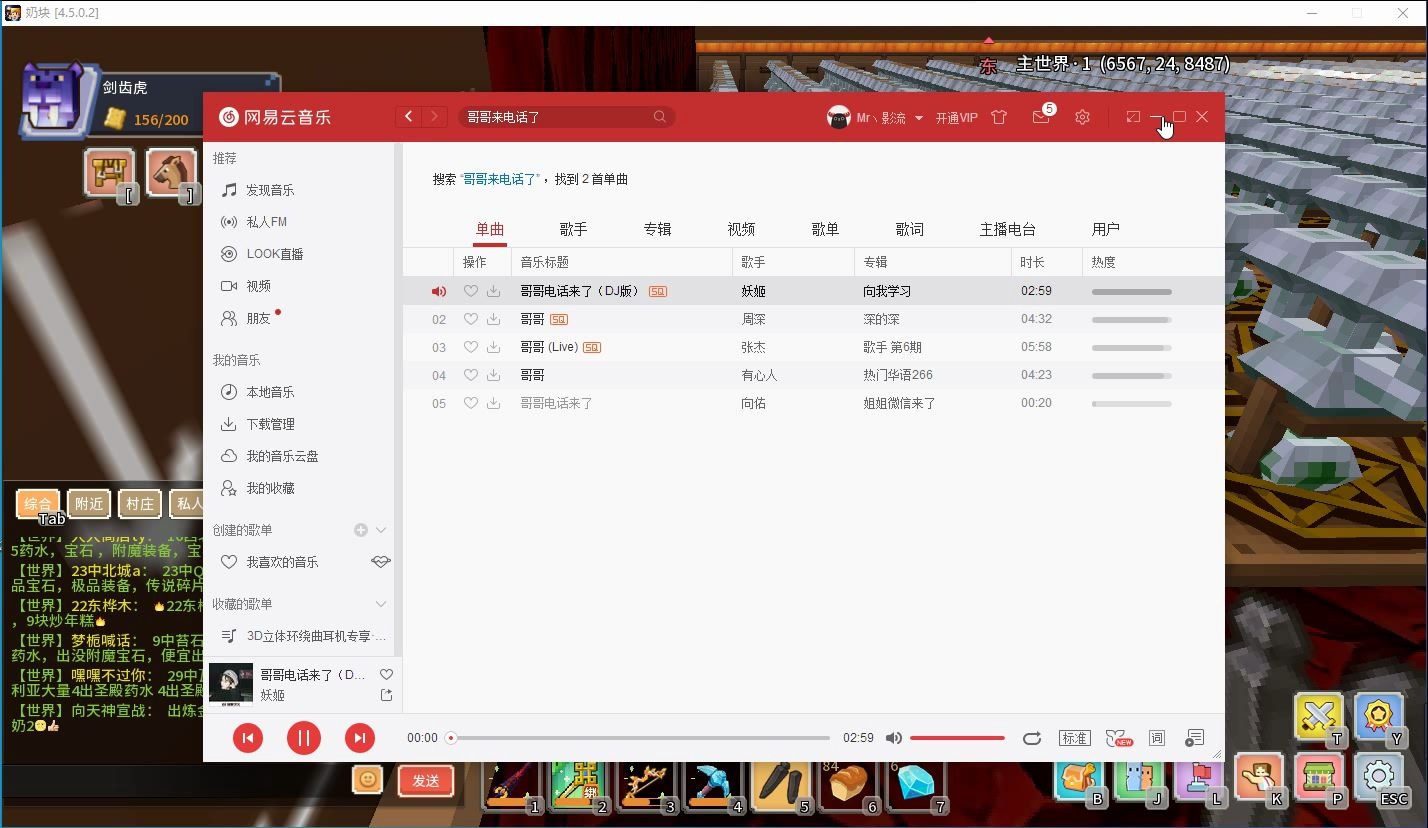Like the song 哥哥 by 有心人
Screen dimensions: 1428x828
pyautogui.click(x=471, y=375)
